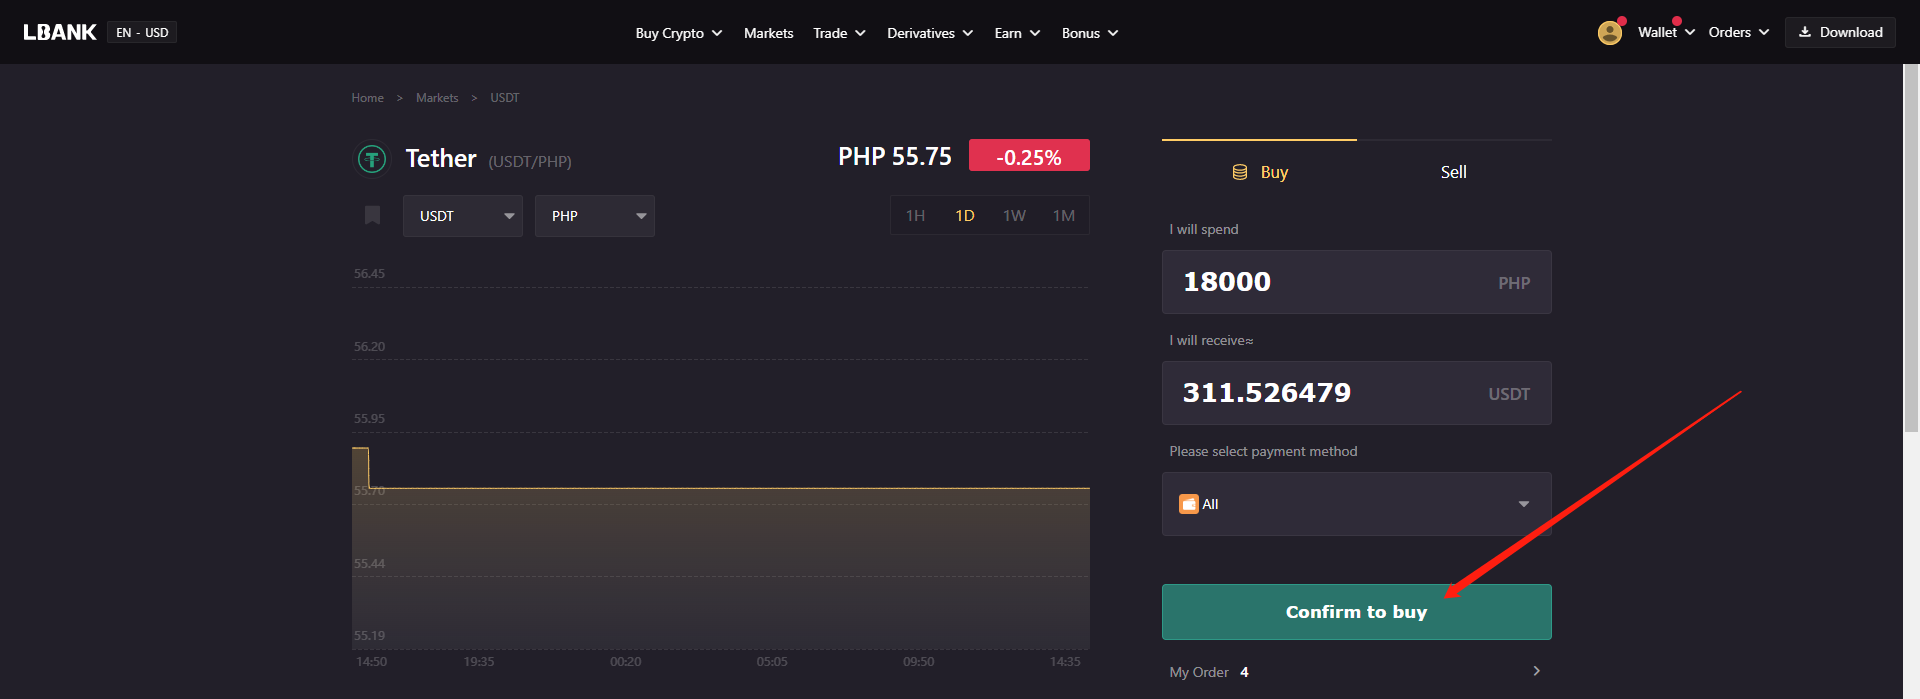The width and height of the screenshot is (1920, 699).
Task: Open the Wallet dropdown
Action: pos(1666,32)
